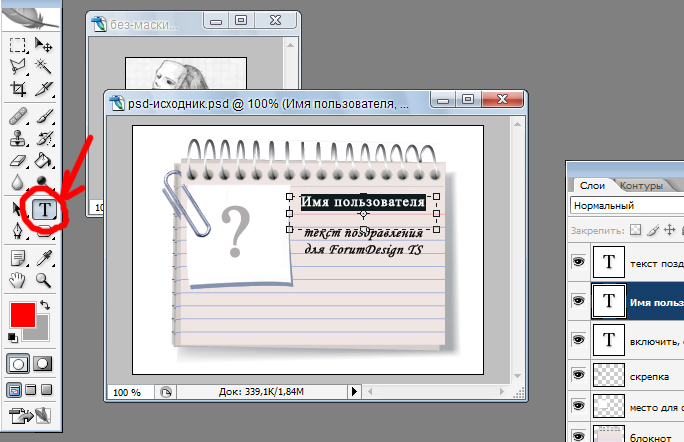Select the Type tool
Image resolution: width=684 pixels, height=442 pixels.
click(x=44, y=210)
